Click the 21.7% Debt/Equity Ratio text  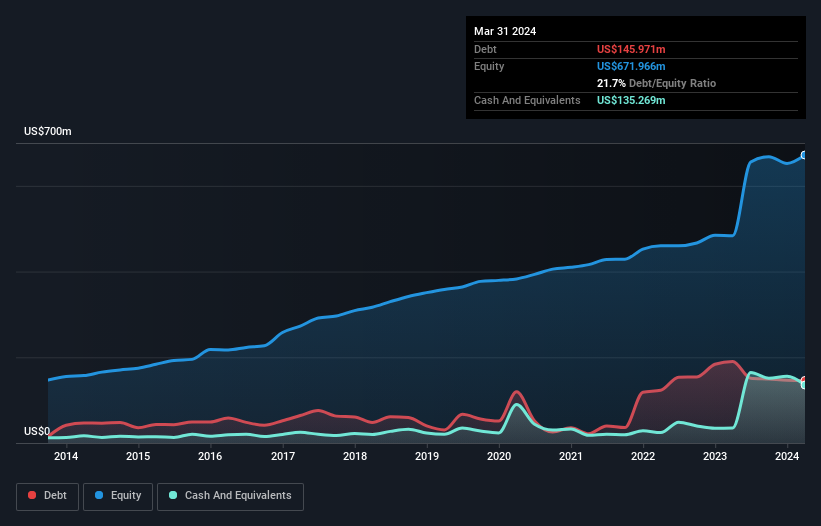pos(656,83)
